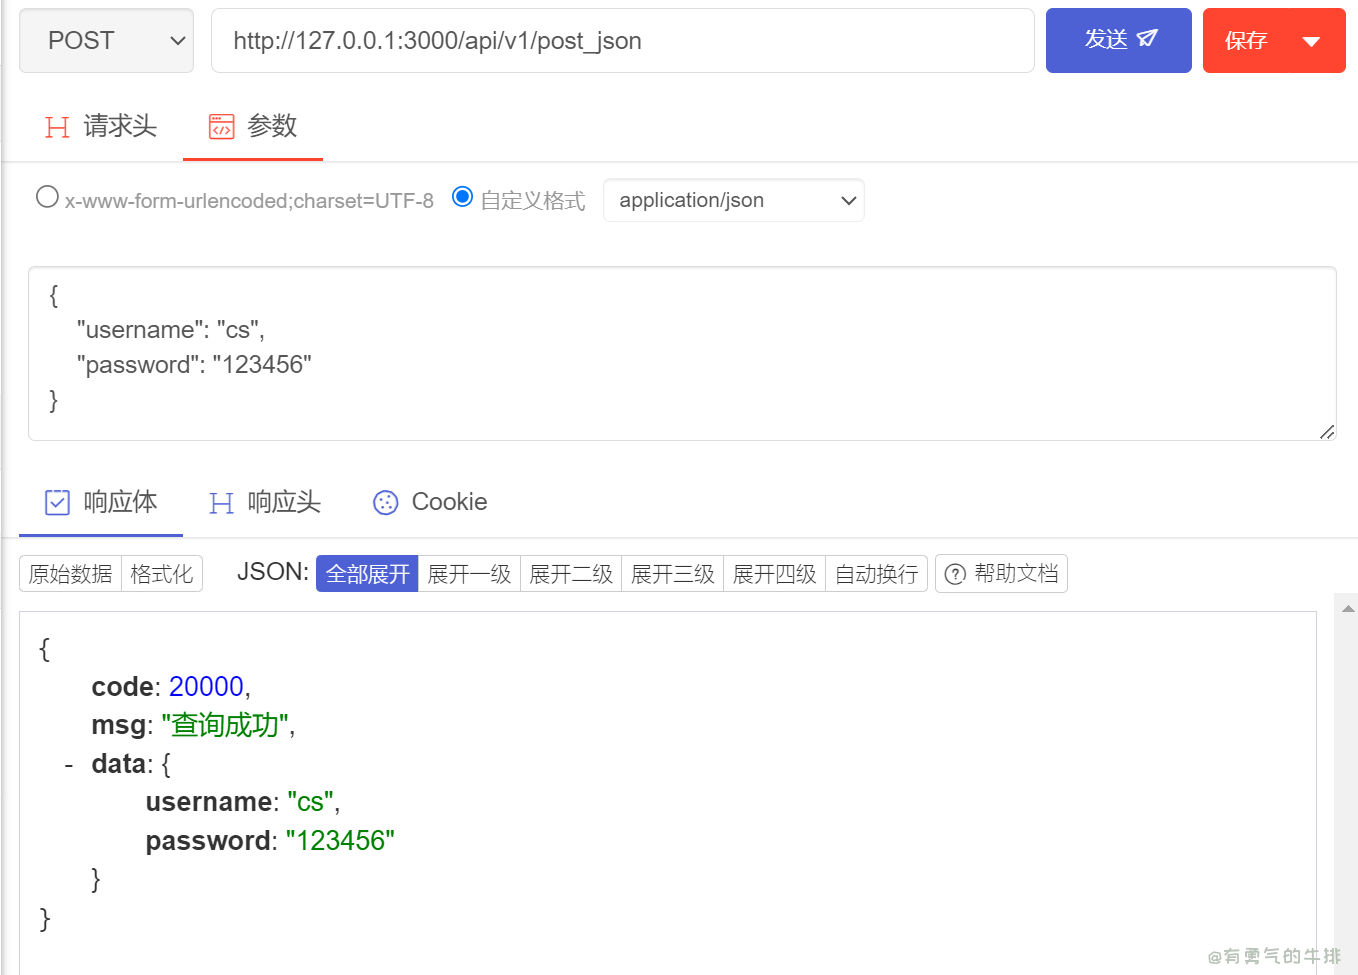Click the 展开二级 expand level two button

570,574
